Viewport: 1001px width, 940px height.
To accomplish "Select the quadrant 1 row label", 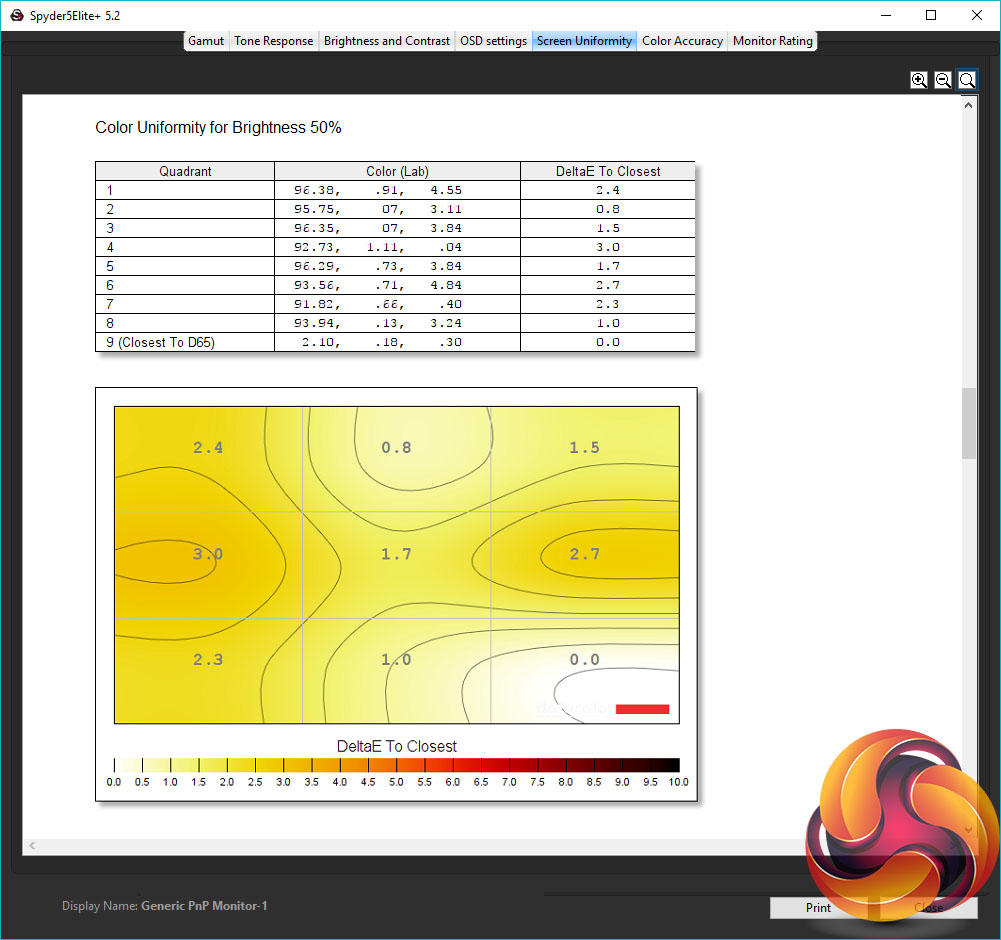I will point(110,190).
